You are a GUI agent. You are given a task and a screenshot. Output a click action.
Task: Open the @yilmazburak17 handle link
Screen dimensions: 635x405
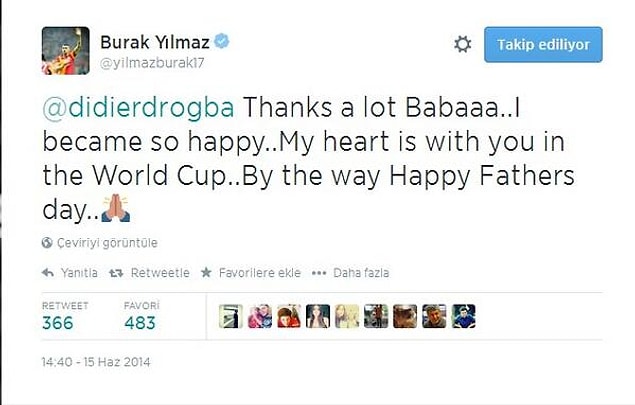[152, 63]
